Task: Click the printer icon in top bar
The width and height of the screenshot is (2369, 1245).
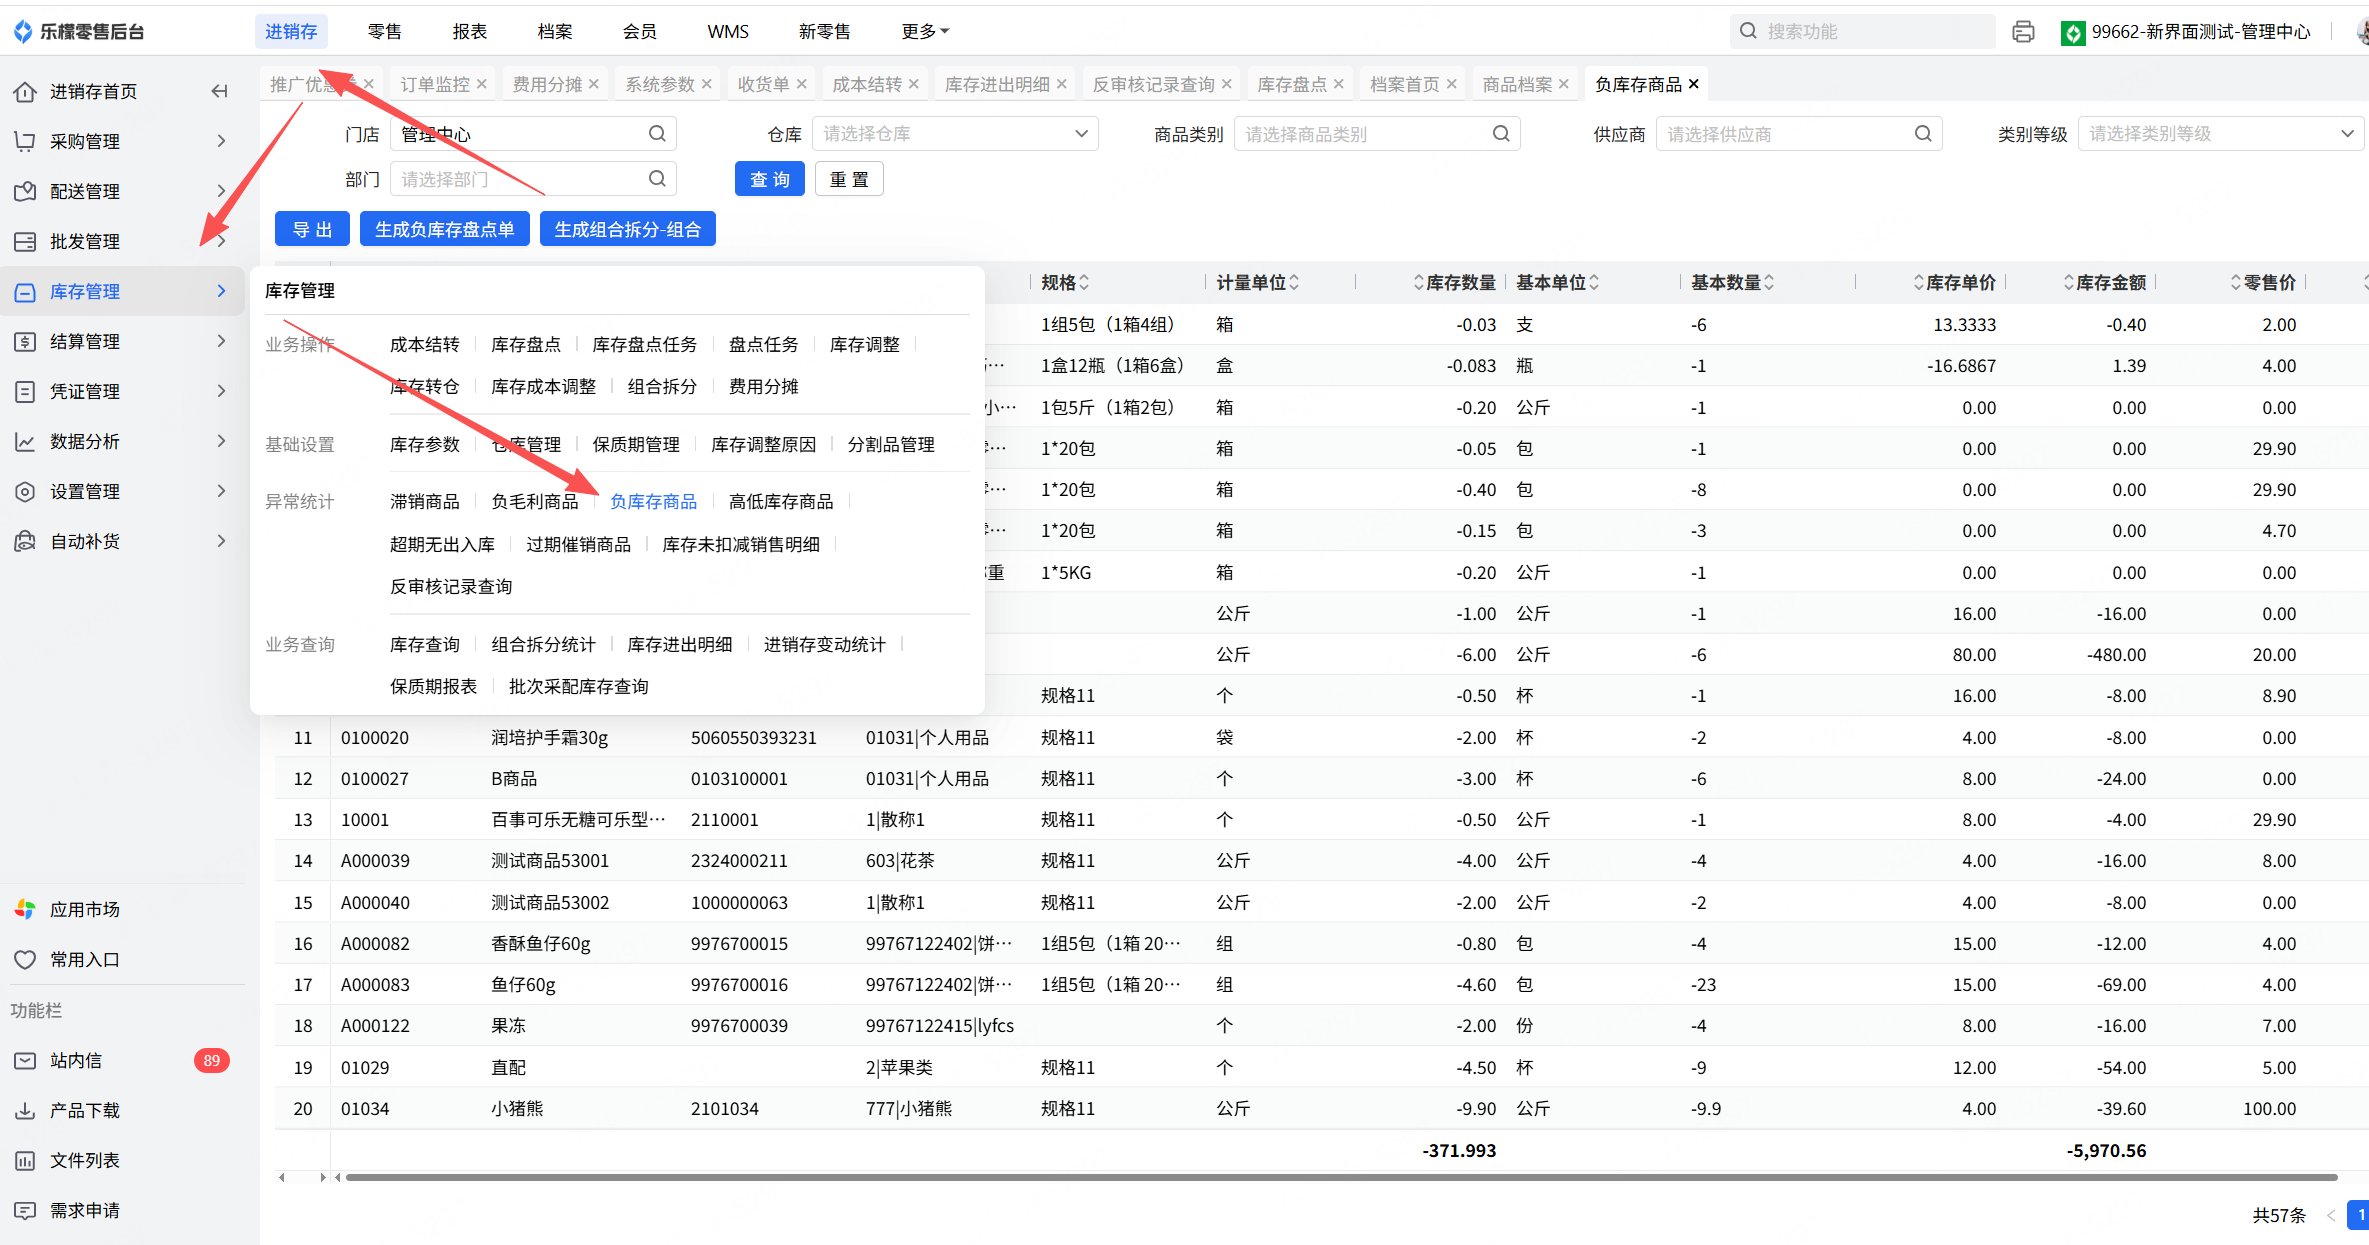Action: pyautogui.click(x=2023, y=31)
